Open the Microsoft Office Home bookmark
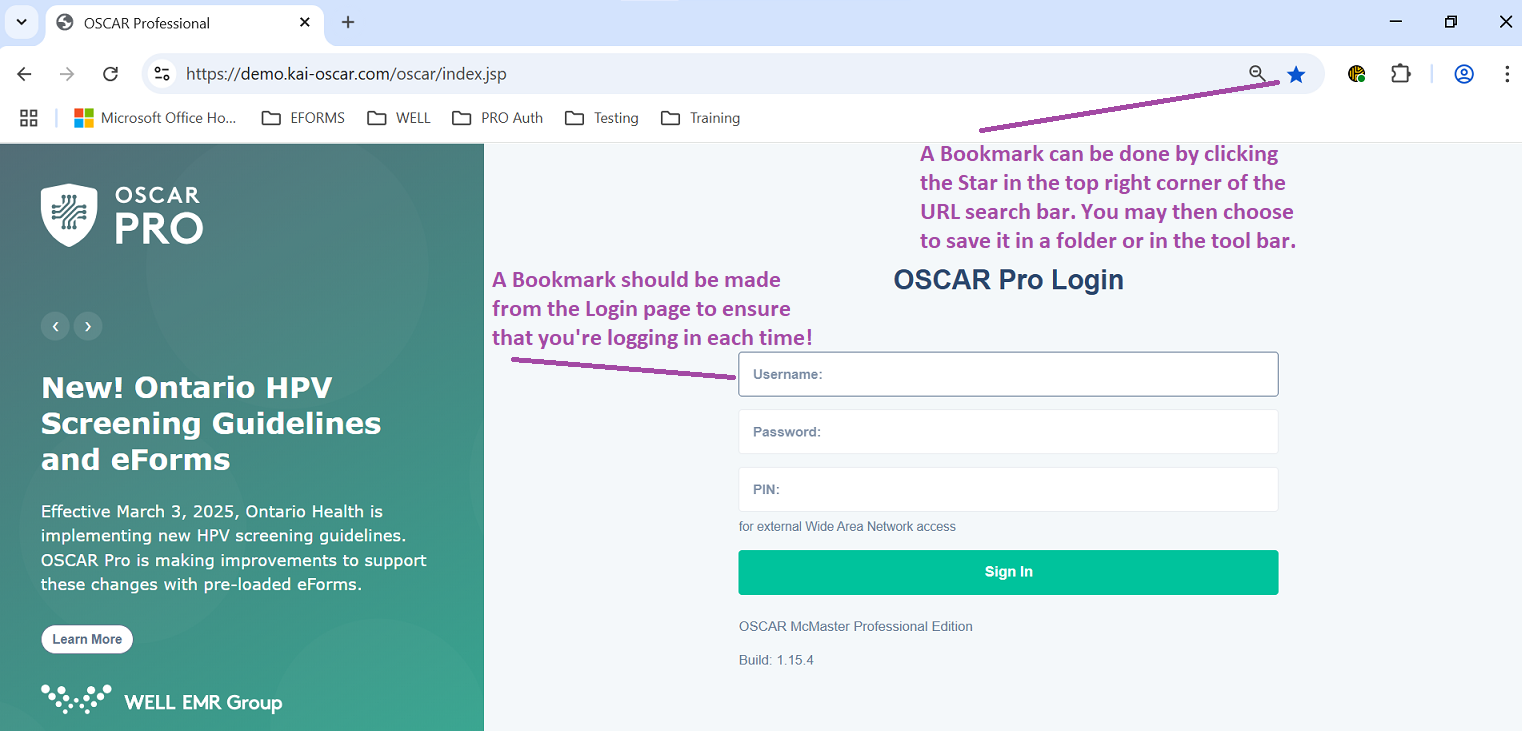This screenshot has height=731, width=1522. (156, 118)
